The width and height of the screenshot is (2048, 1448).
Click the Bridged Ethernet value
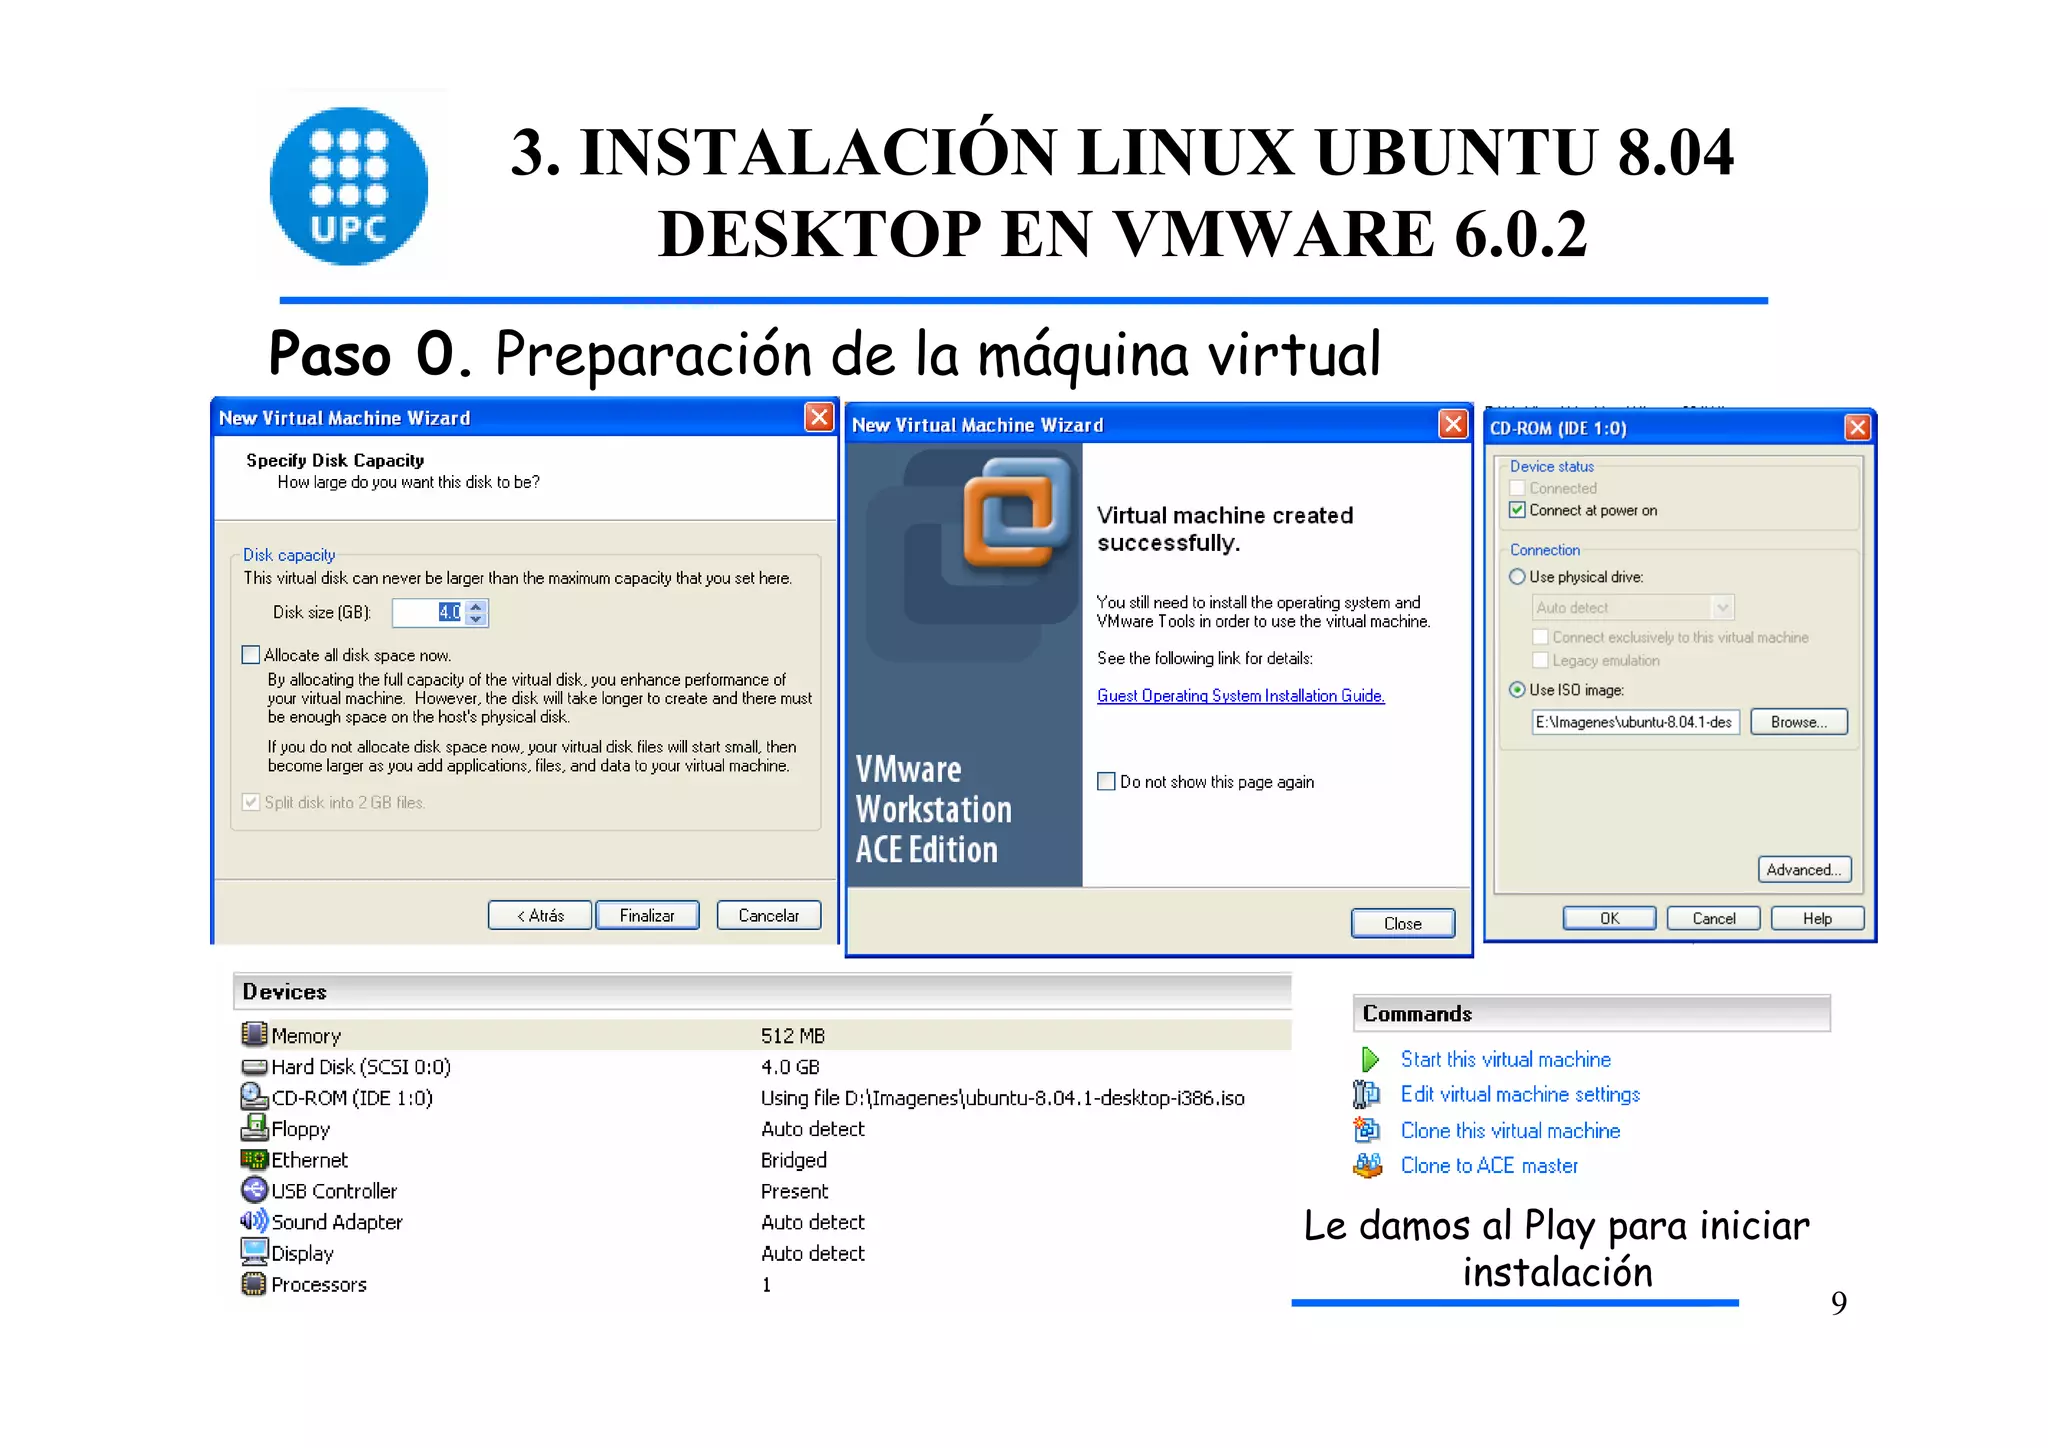pyautogui.click(x=794, y=1160)
